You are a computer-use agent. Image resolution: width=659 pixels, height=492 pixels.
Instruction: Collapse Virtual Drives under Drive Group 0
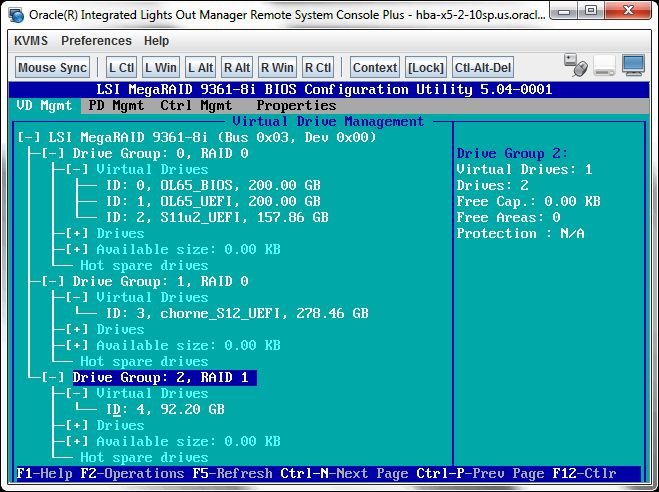77,169
